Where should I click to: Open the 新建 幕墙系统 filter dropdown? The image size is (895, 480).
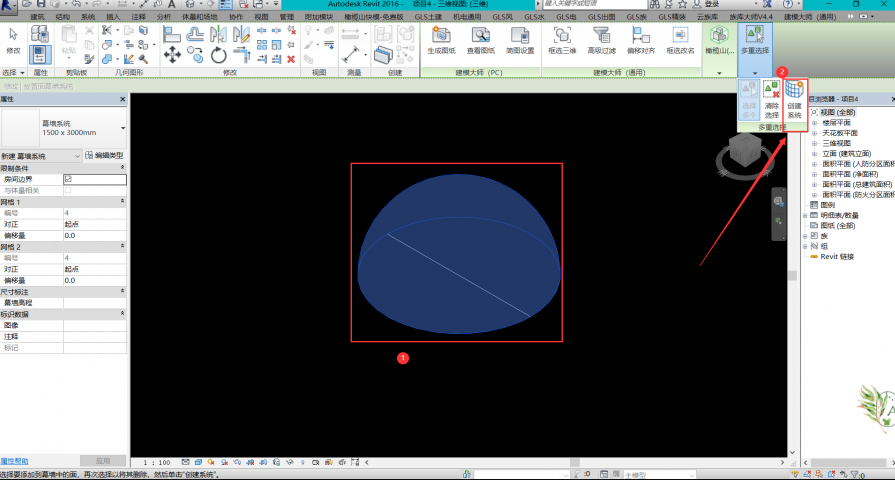pos(41,156)
